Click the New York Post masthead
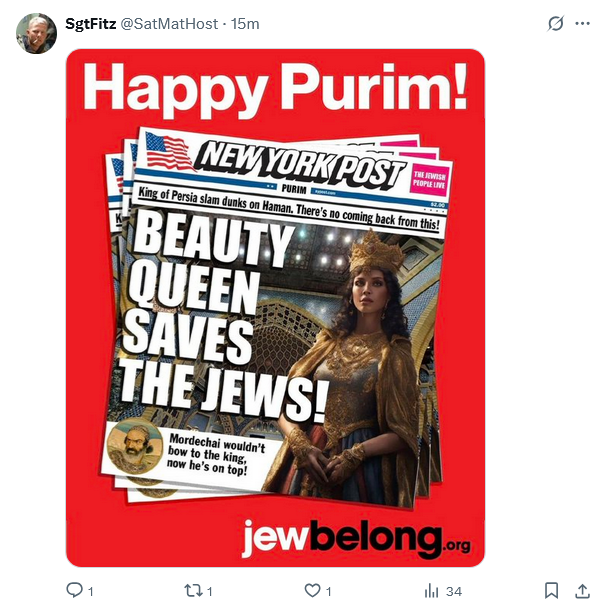 [300, 160]
